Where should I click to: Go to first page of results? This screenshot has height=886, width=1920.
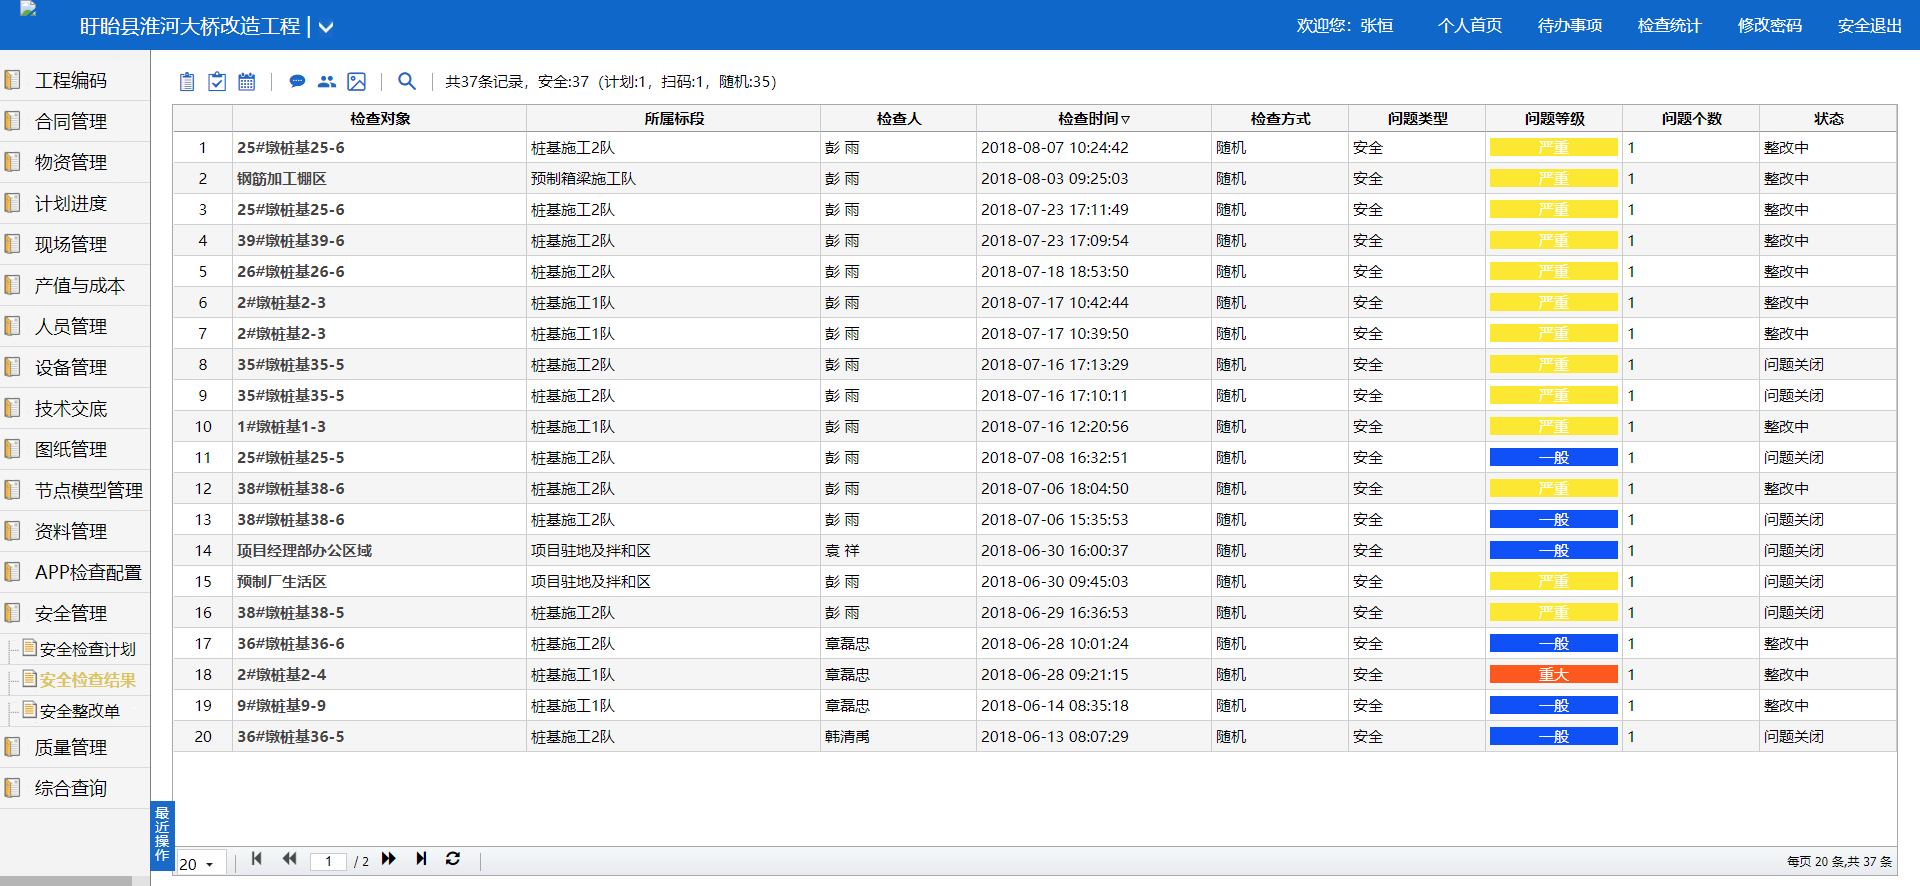click(257, 859)
